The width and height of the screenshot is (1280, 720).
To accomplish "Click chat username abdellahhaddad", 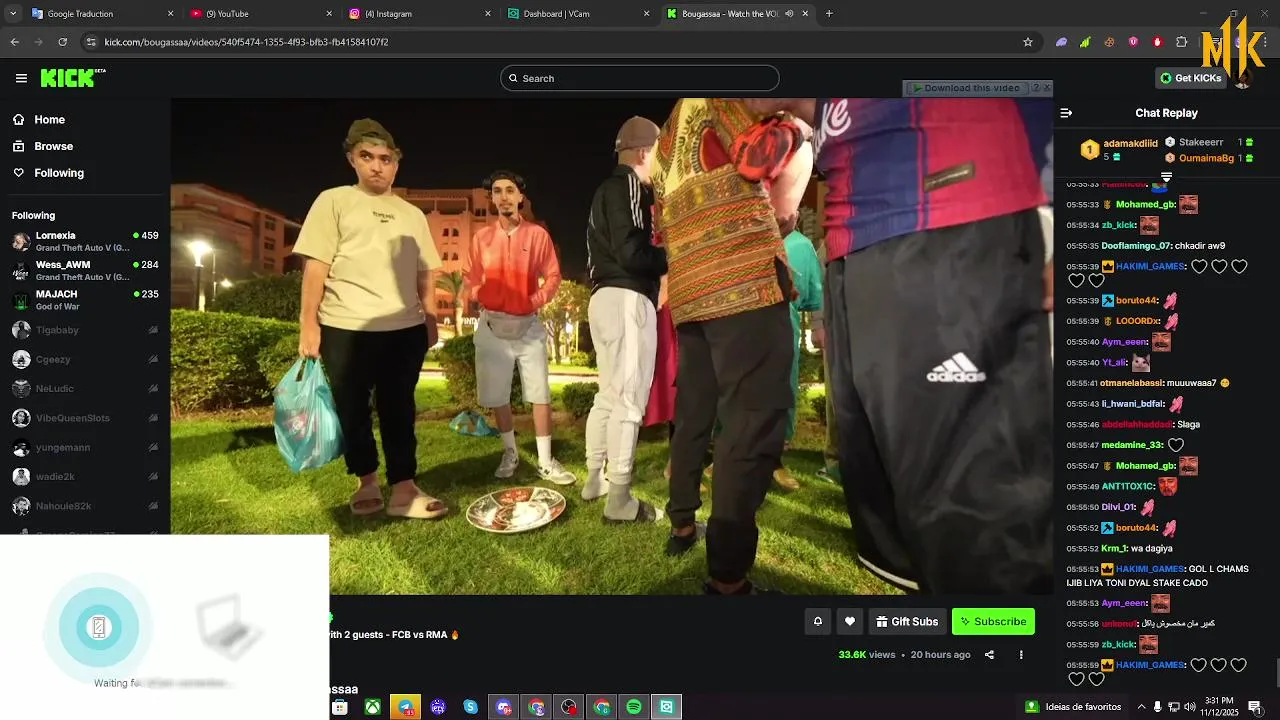I will click(x=1136, y=425).
